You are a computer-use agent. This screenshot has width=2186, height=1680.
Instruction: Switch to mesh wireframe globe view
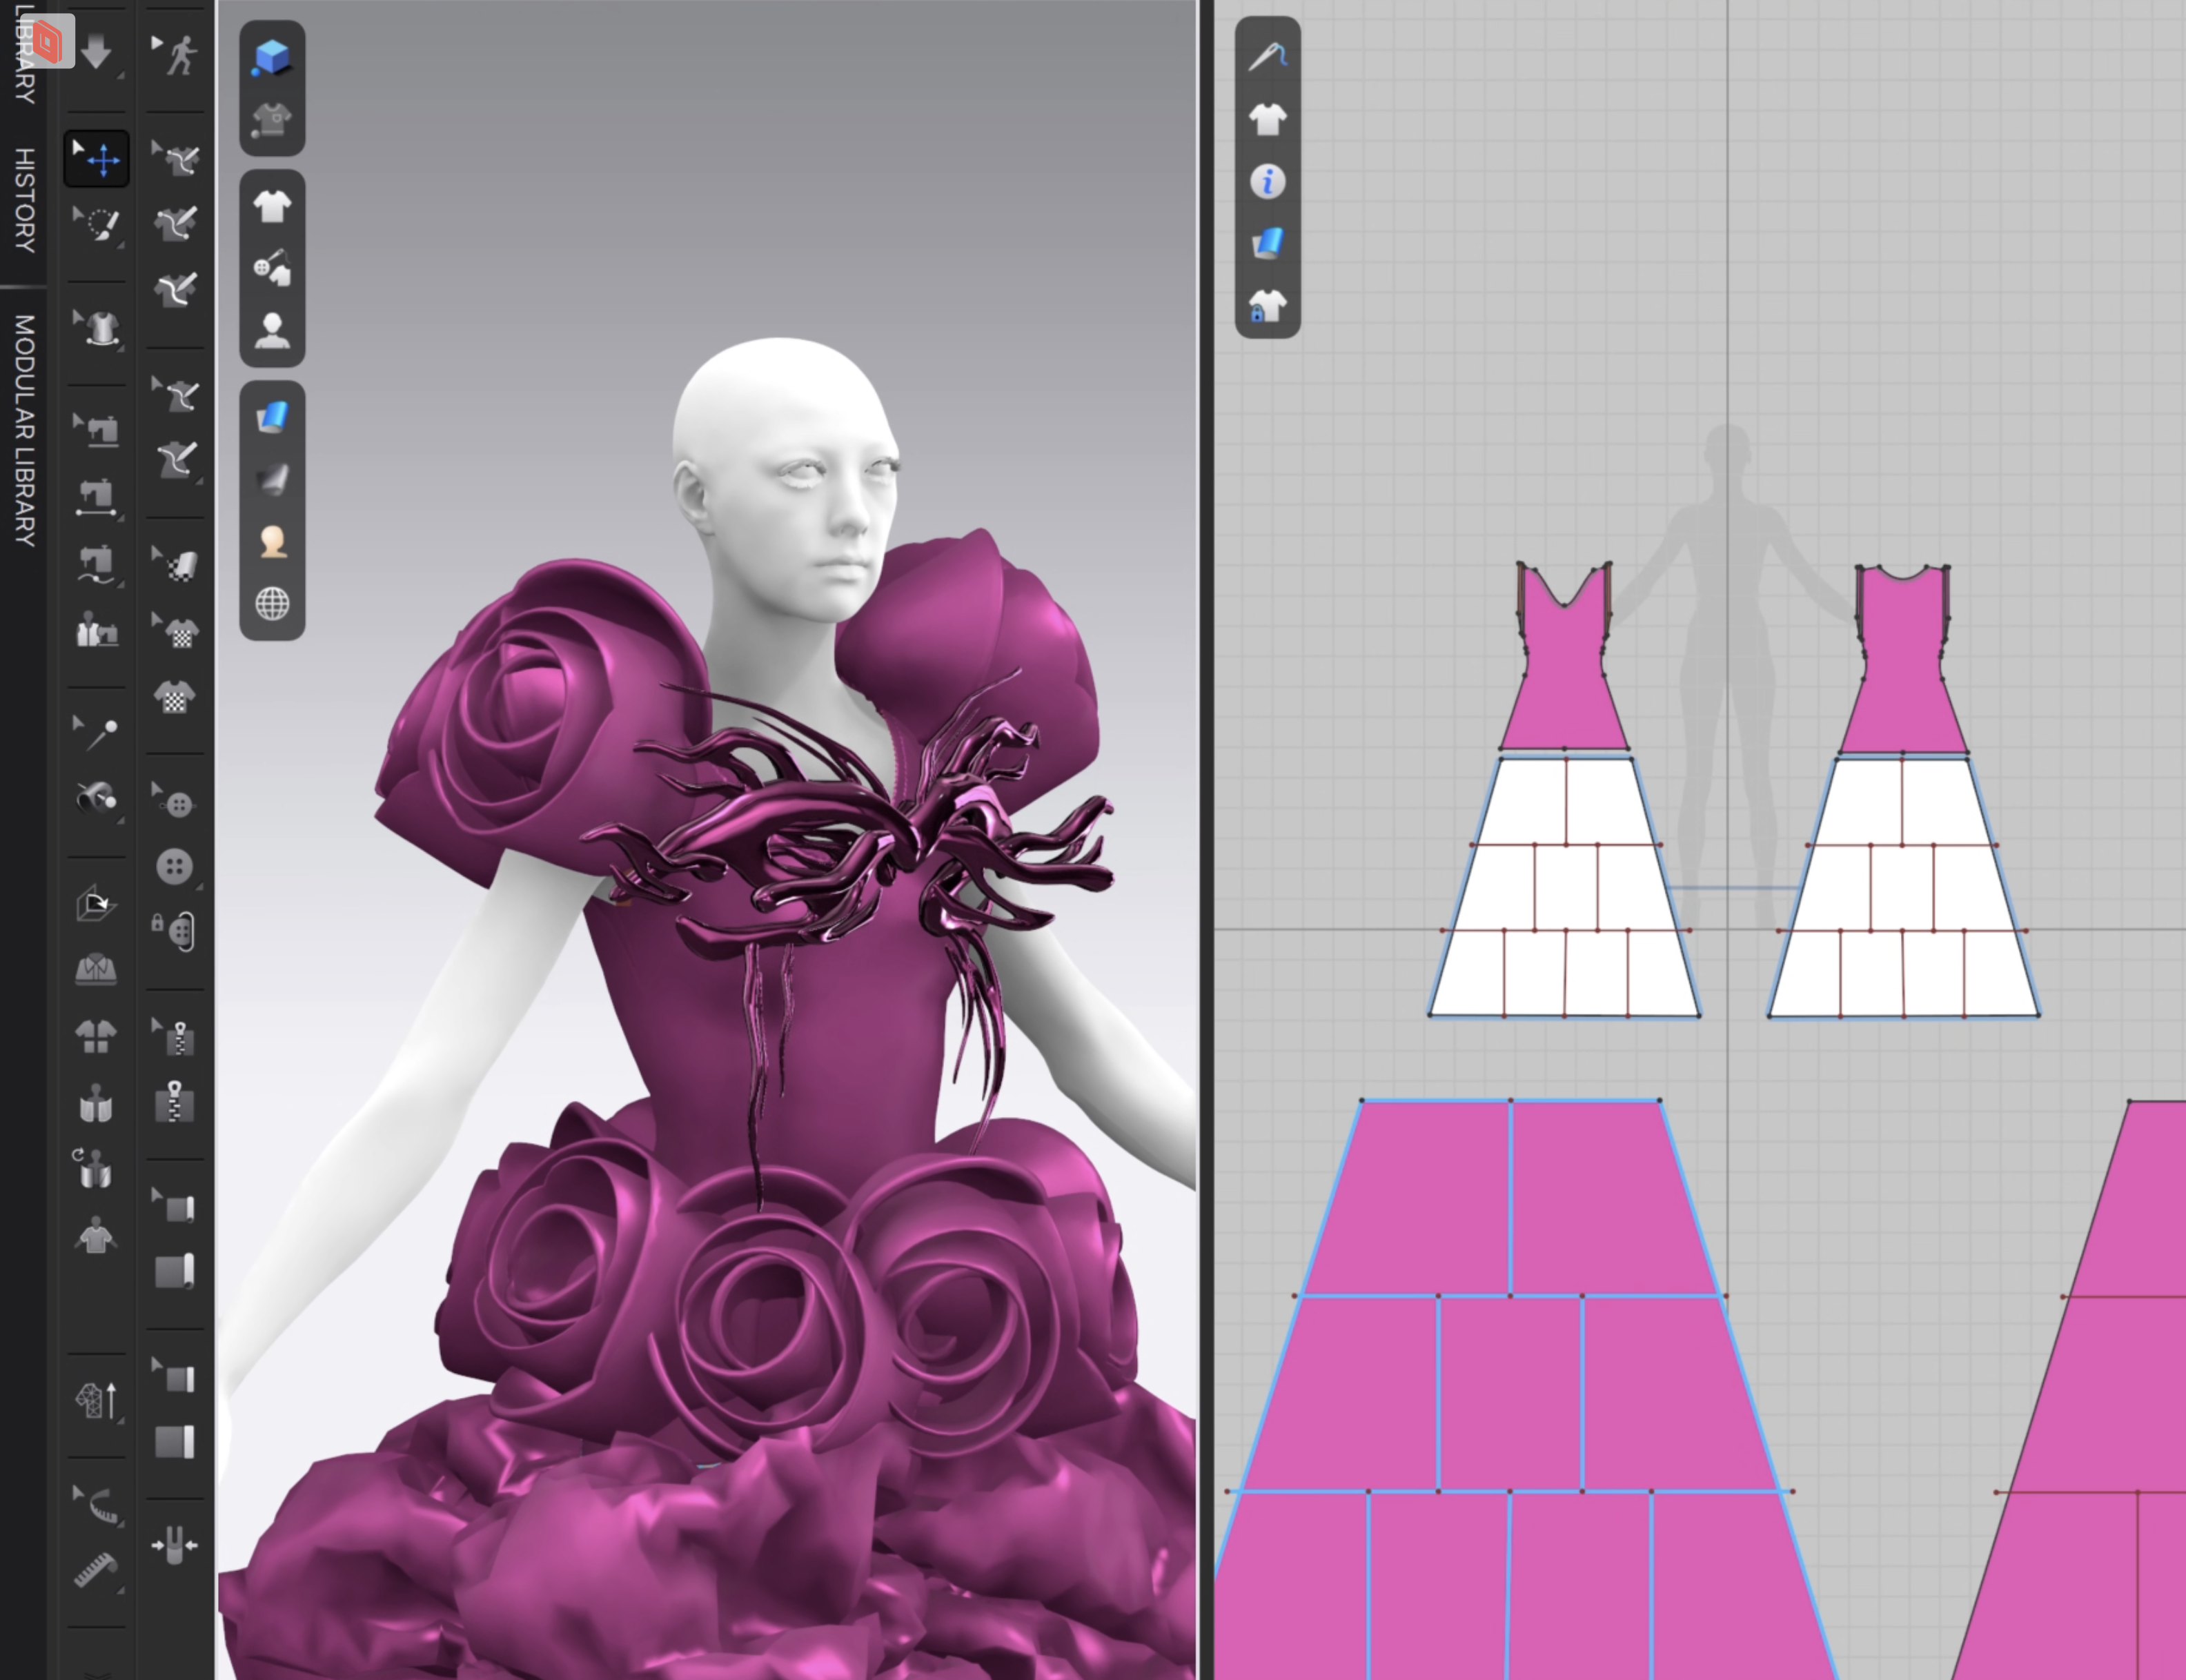pos(272,603)
